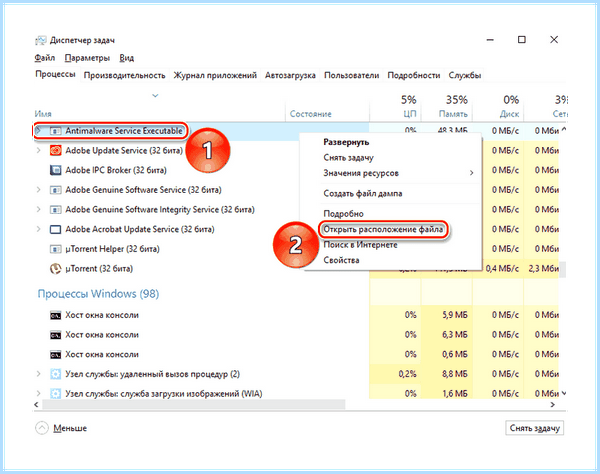Image resolution: width=600 pixels, height=474 pixels.
Task: Select the Процессы tab
Action: tap(55, 74)
